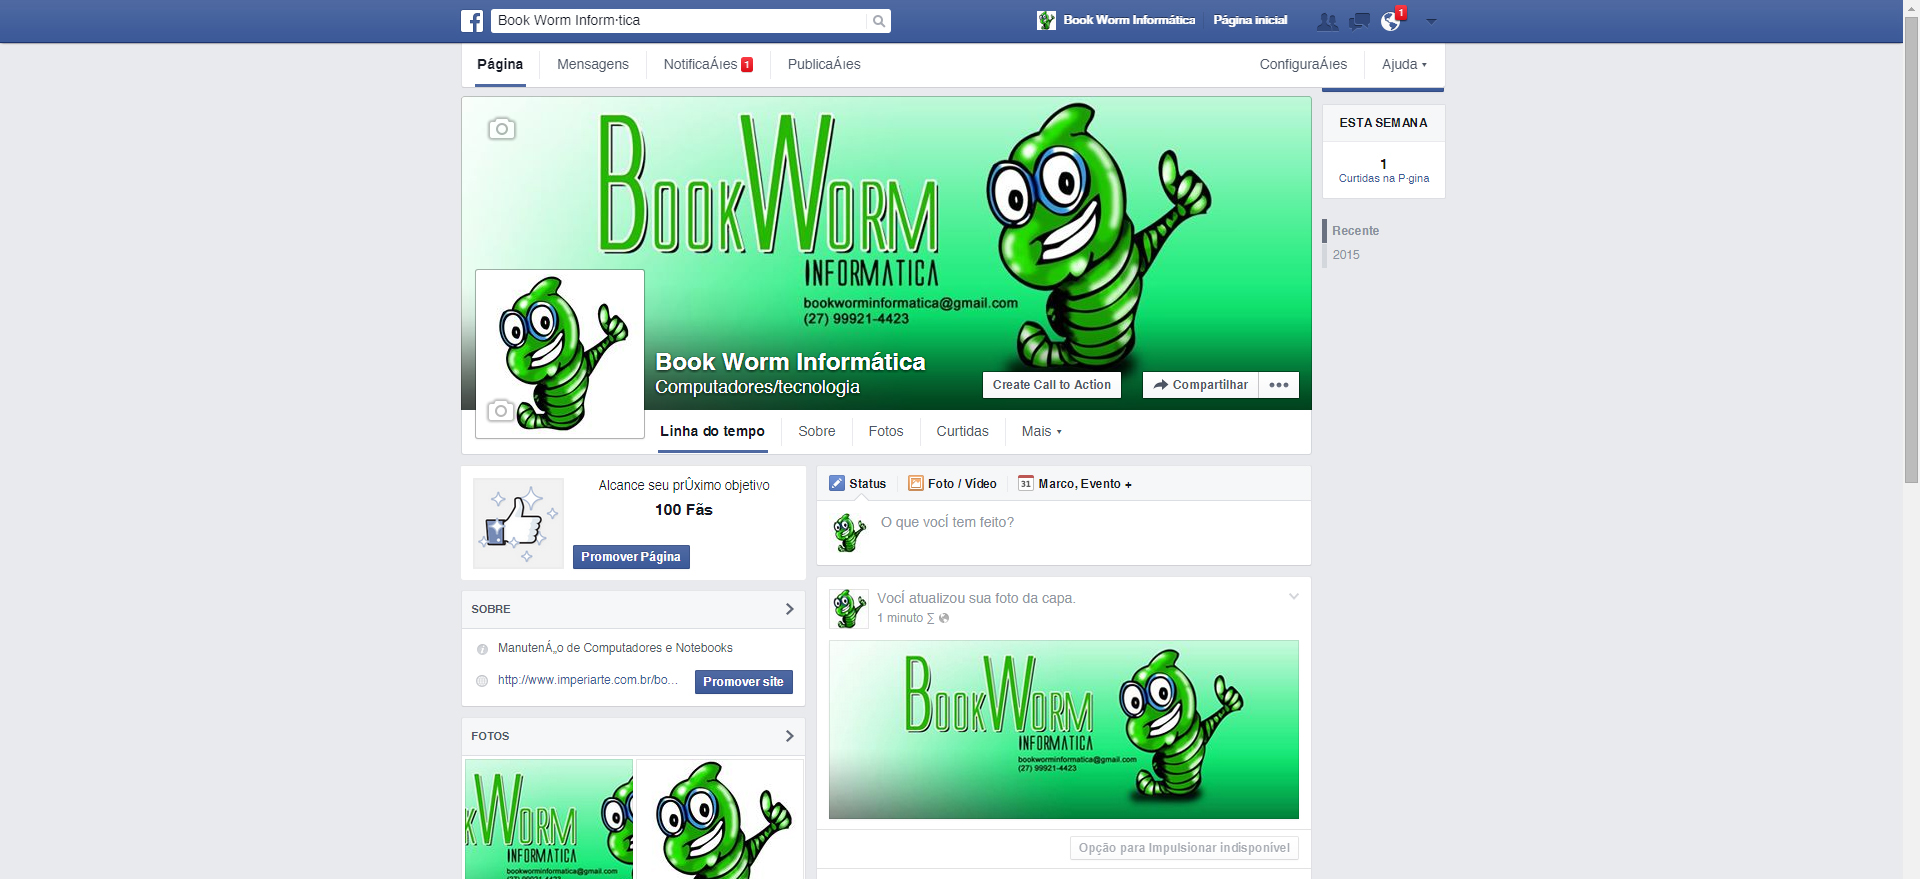Click the page vertical scrollbar
Viewport: 1920px width, 879px height.
click(x=1911, y=250)
